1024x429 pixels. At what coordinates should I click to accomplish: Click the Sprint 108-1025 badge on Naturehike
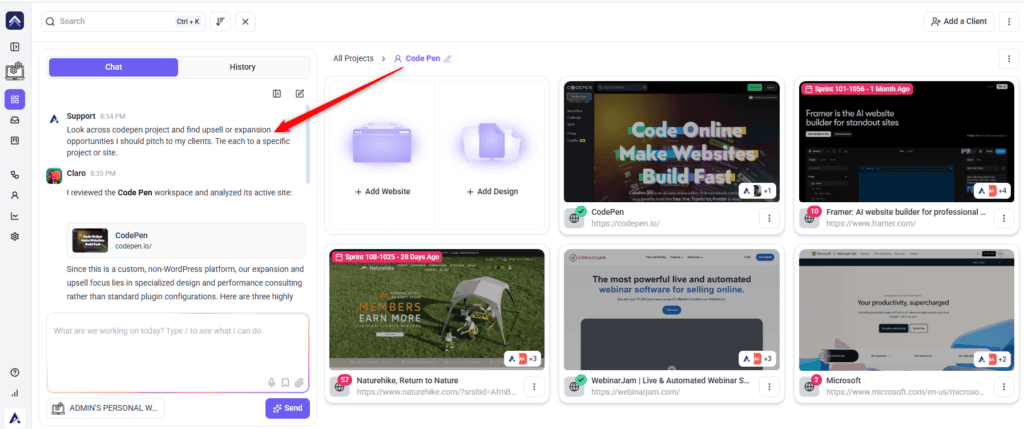[386, 257]
